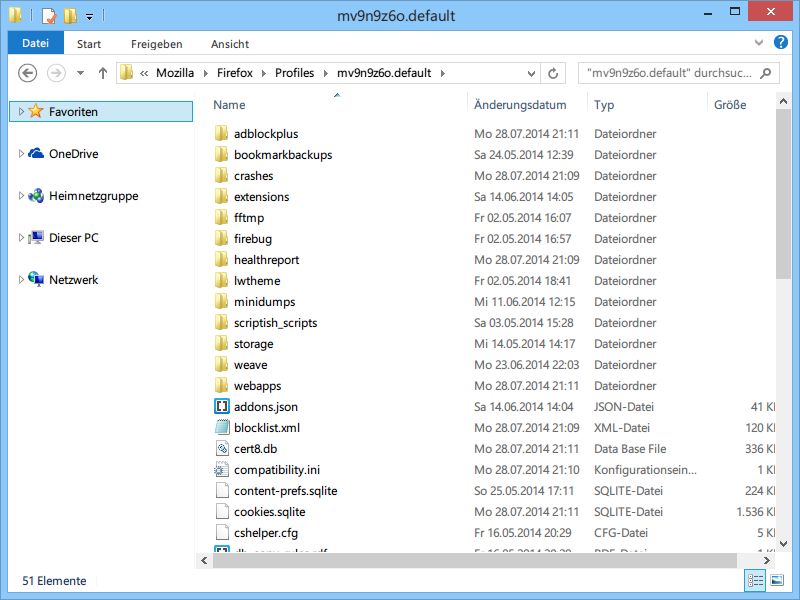Viewport: 800px width, 600px height.
Task: Expand the Heimnetzgruppe tree node
Action: pos(21,195)
